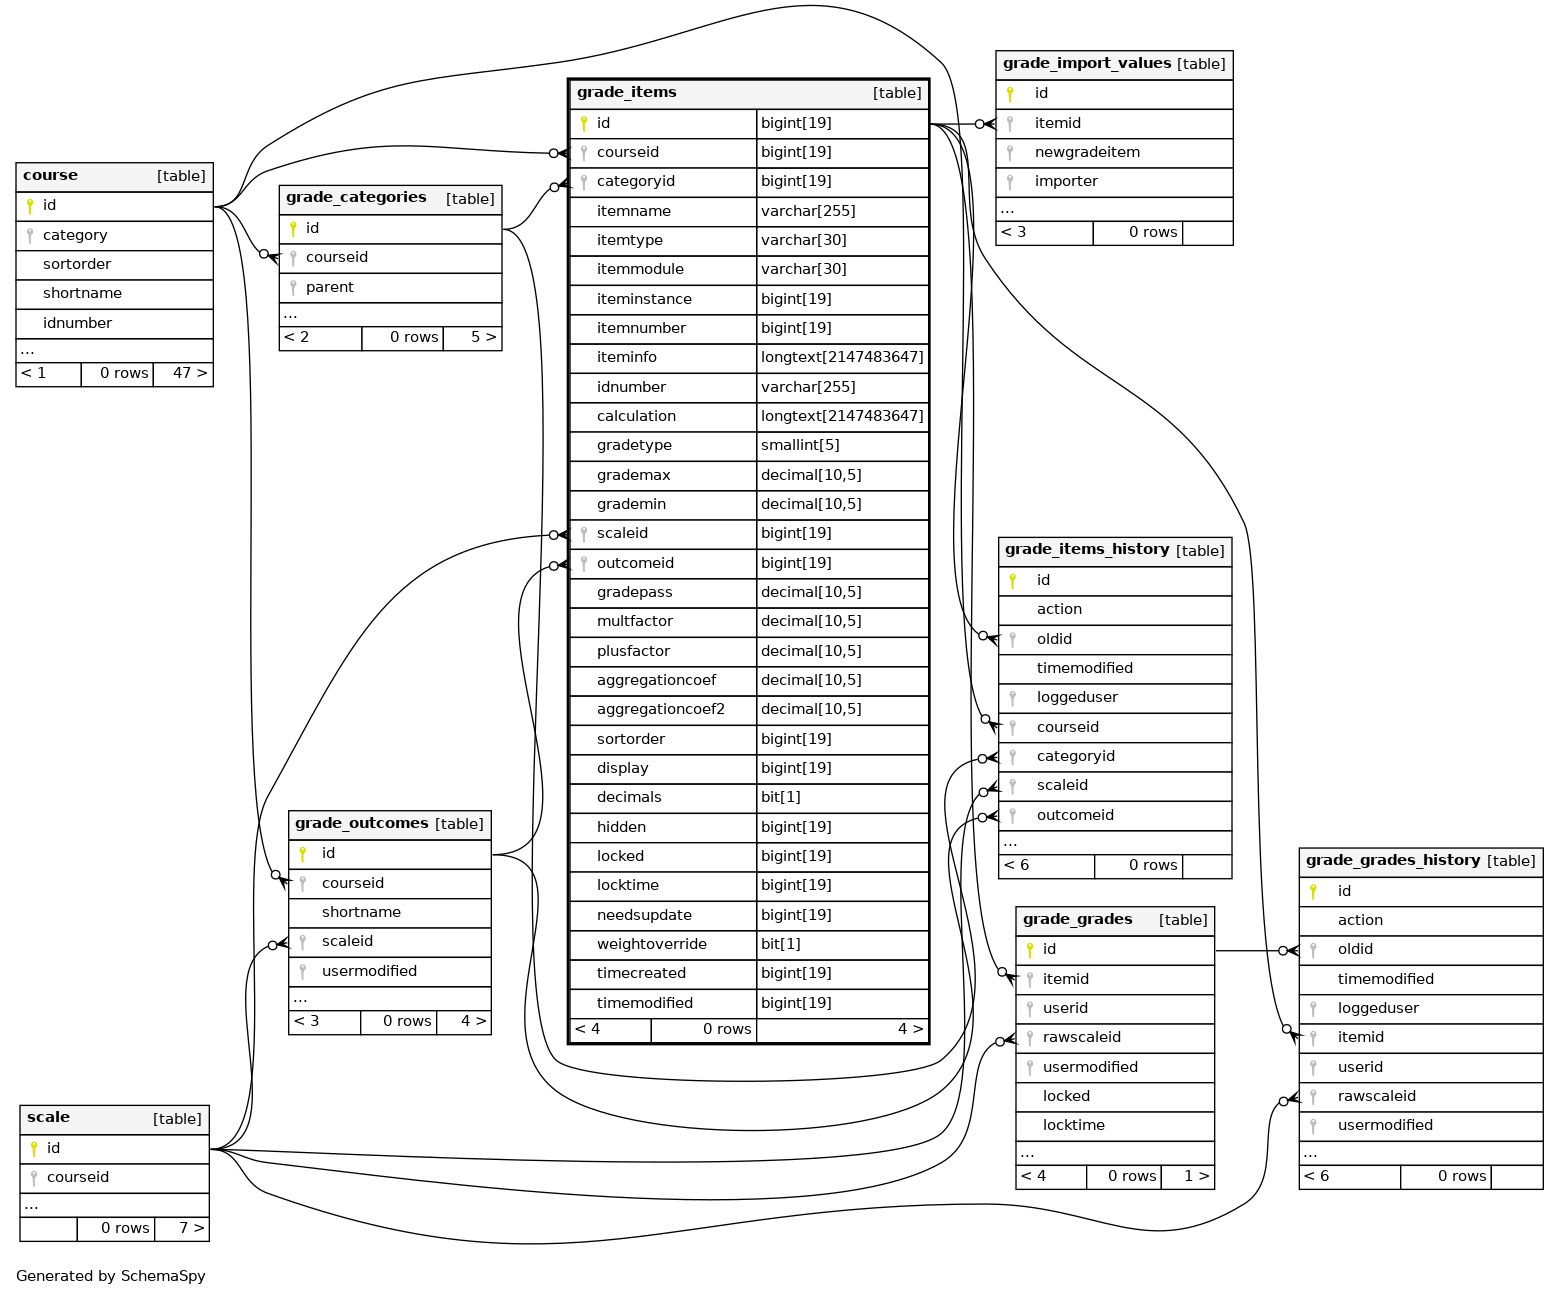Select the itemname column in grade_items

pyautogui.click(x=663, y=212)
